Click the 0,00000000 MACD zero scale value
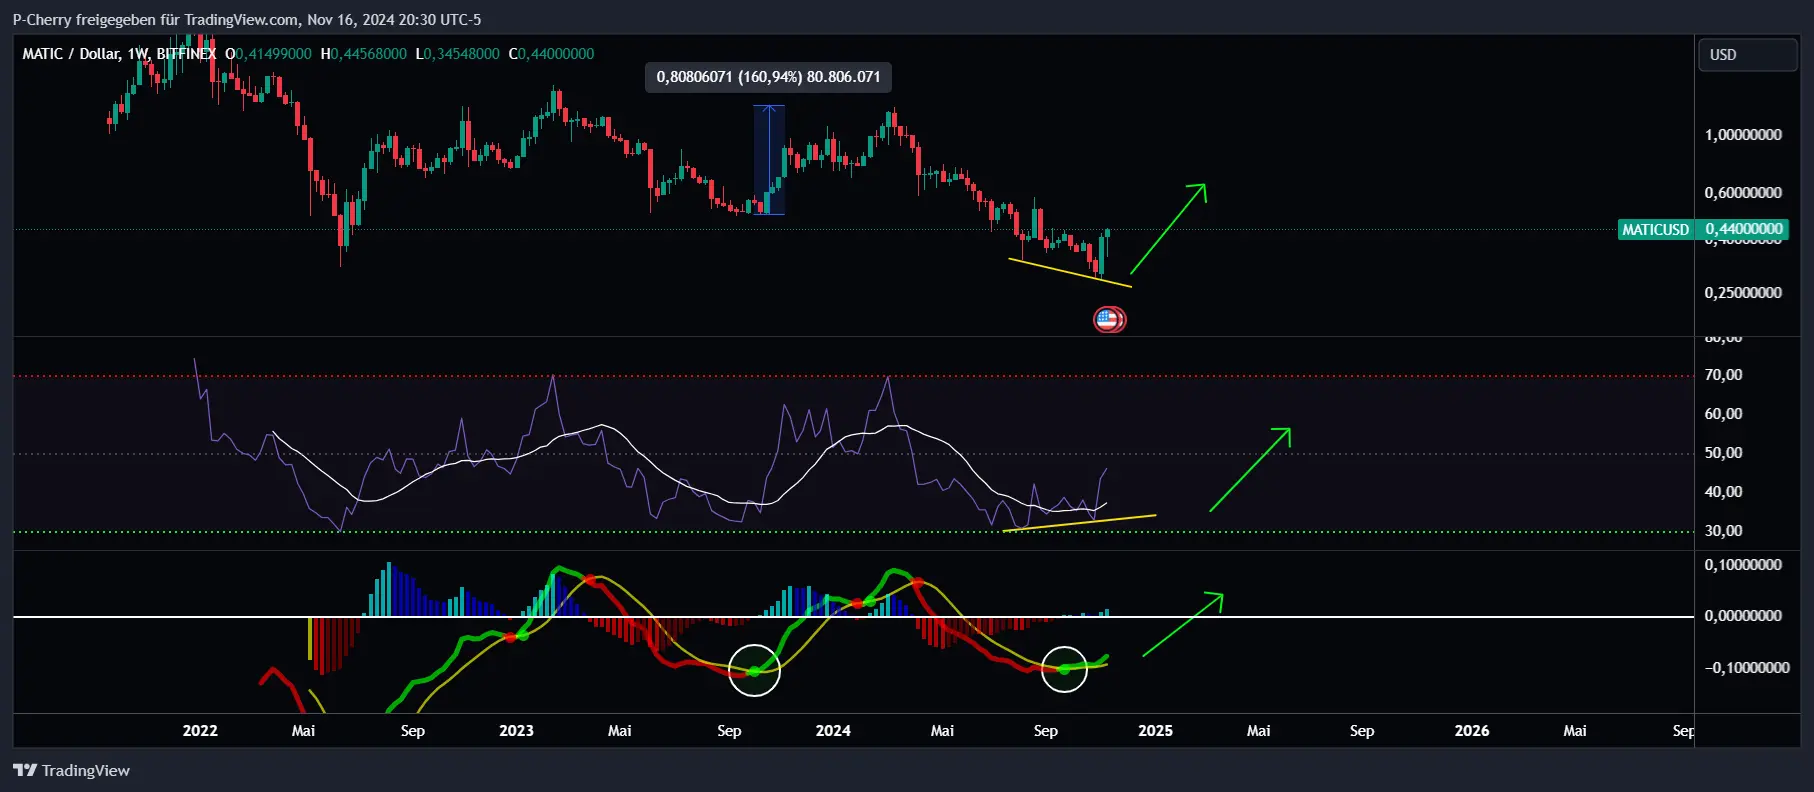This screenshot has height=792, width=1814. 1743,616
